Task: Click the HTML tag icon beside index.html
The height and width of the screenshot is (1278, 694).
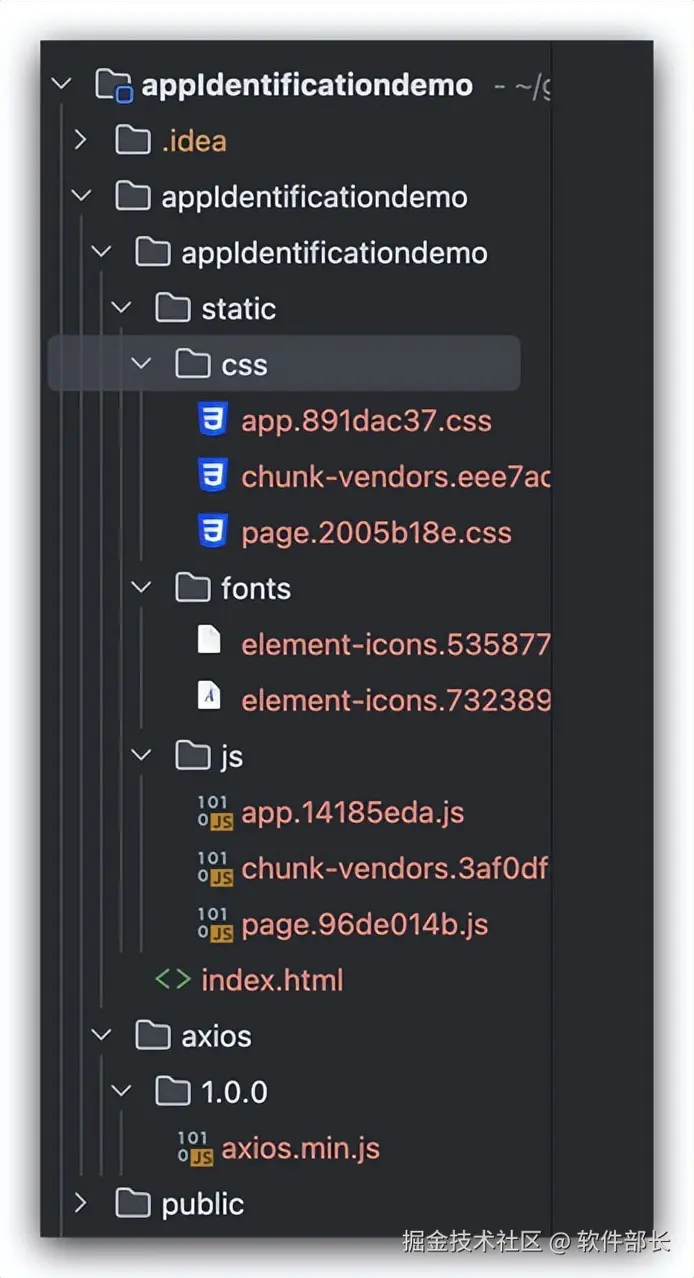Action: click(172, 980)
